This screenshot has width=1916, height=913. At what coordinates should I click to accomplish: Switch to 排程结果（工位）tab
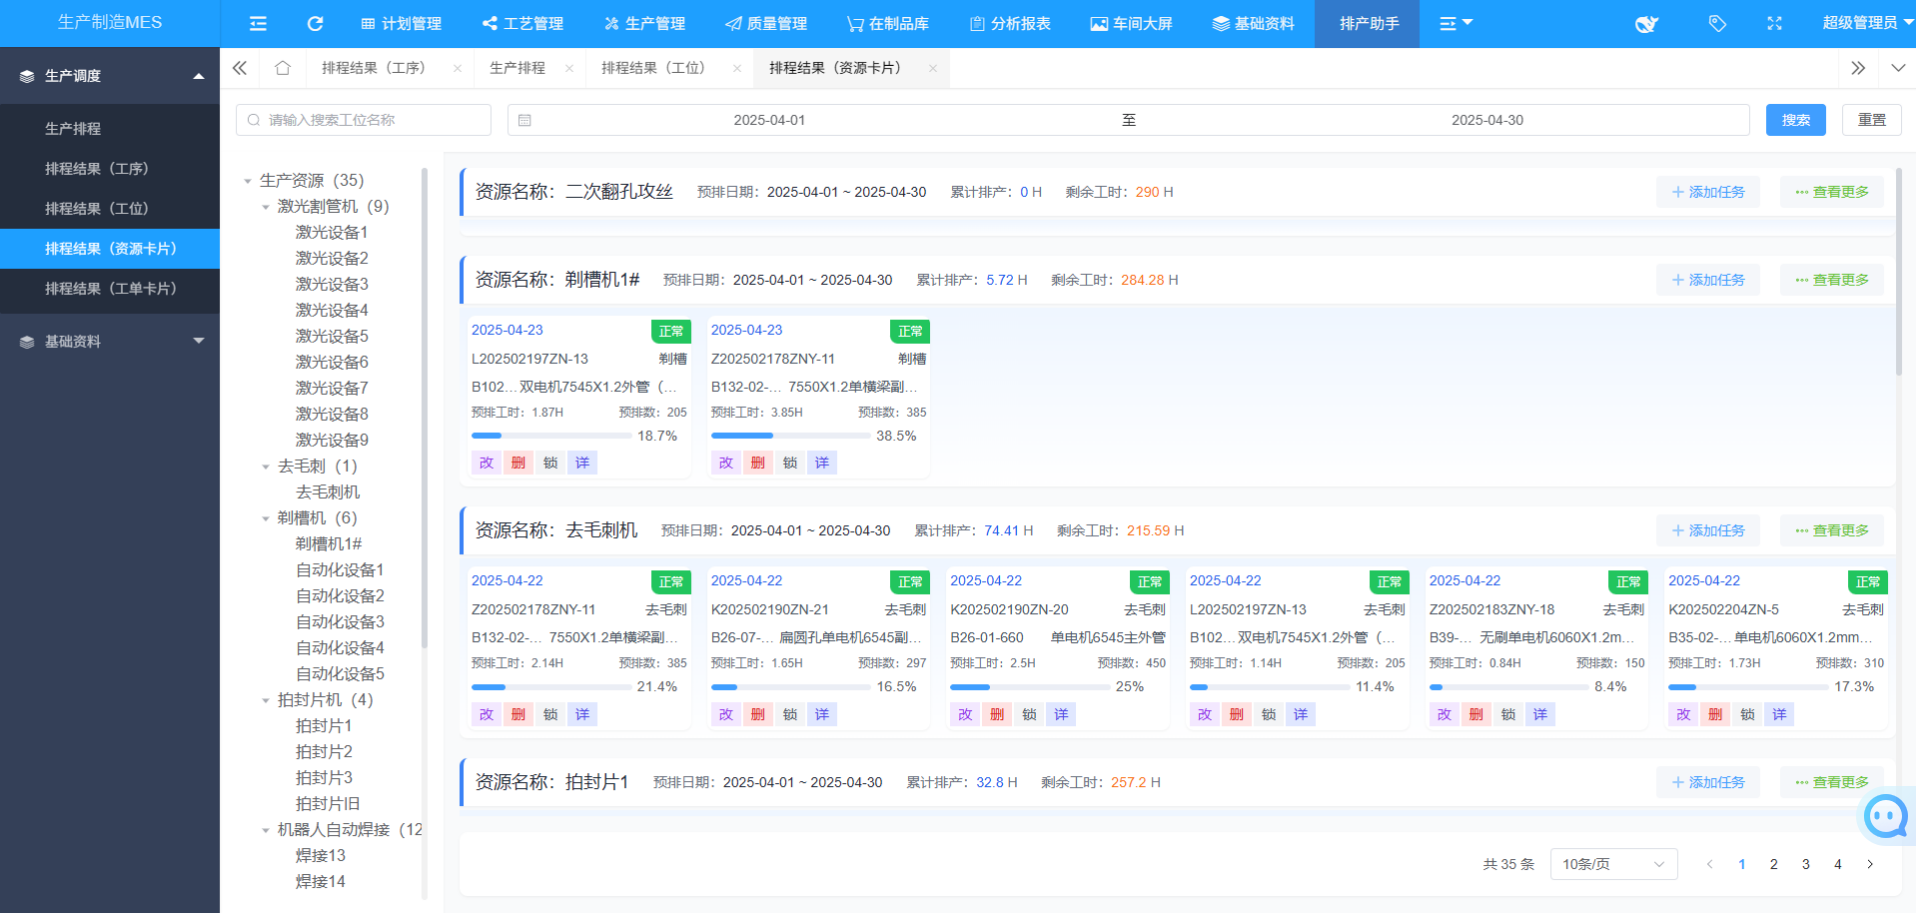tap(653, 68)
